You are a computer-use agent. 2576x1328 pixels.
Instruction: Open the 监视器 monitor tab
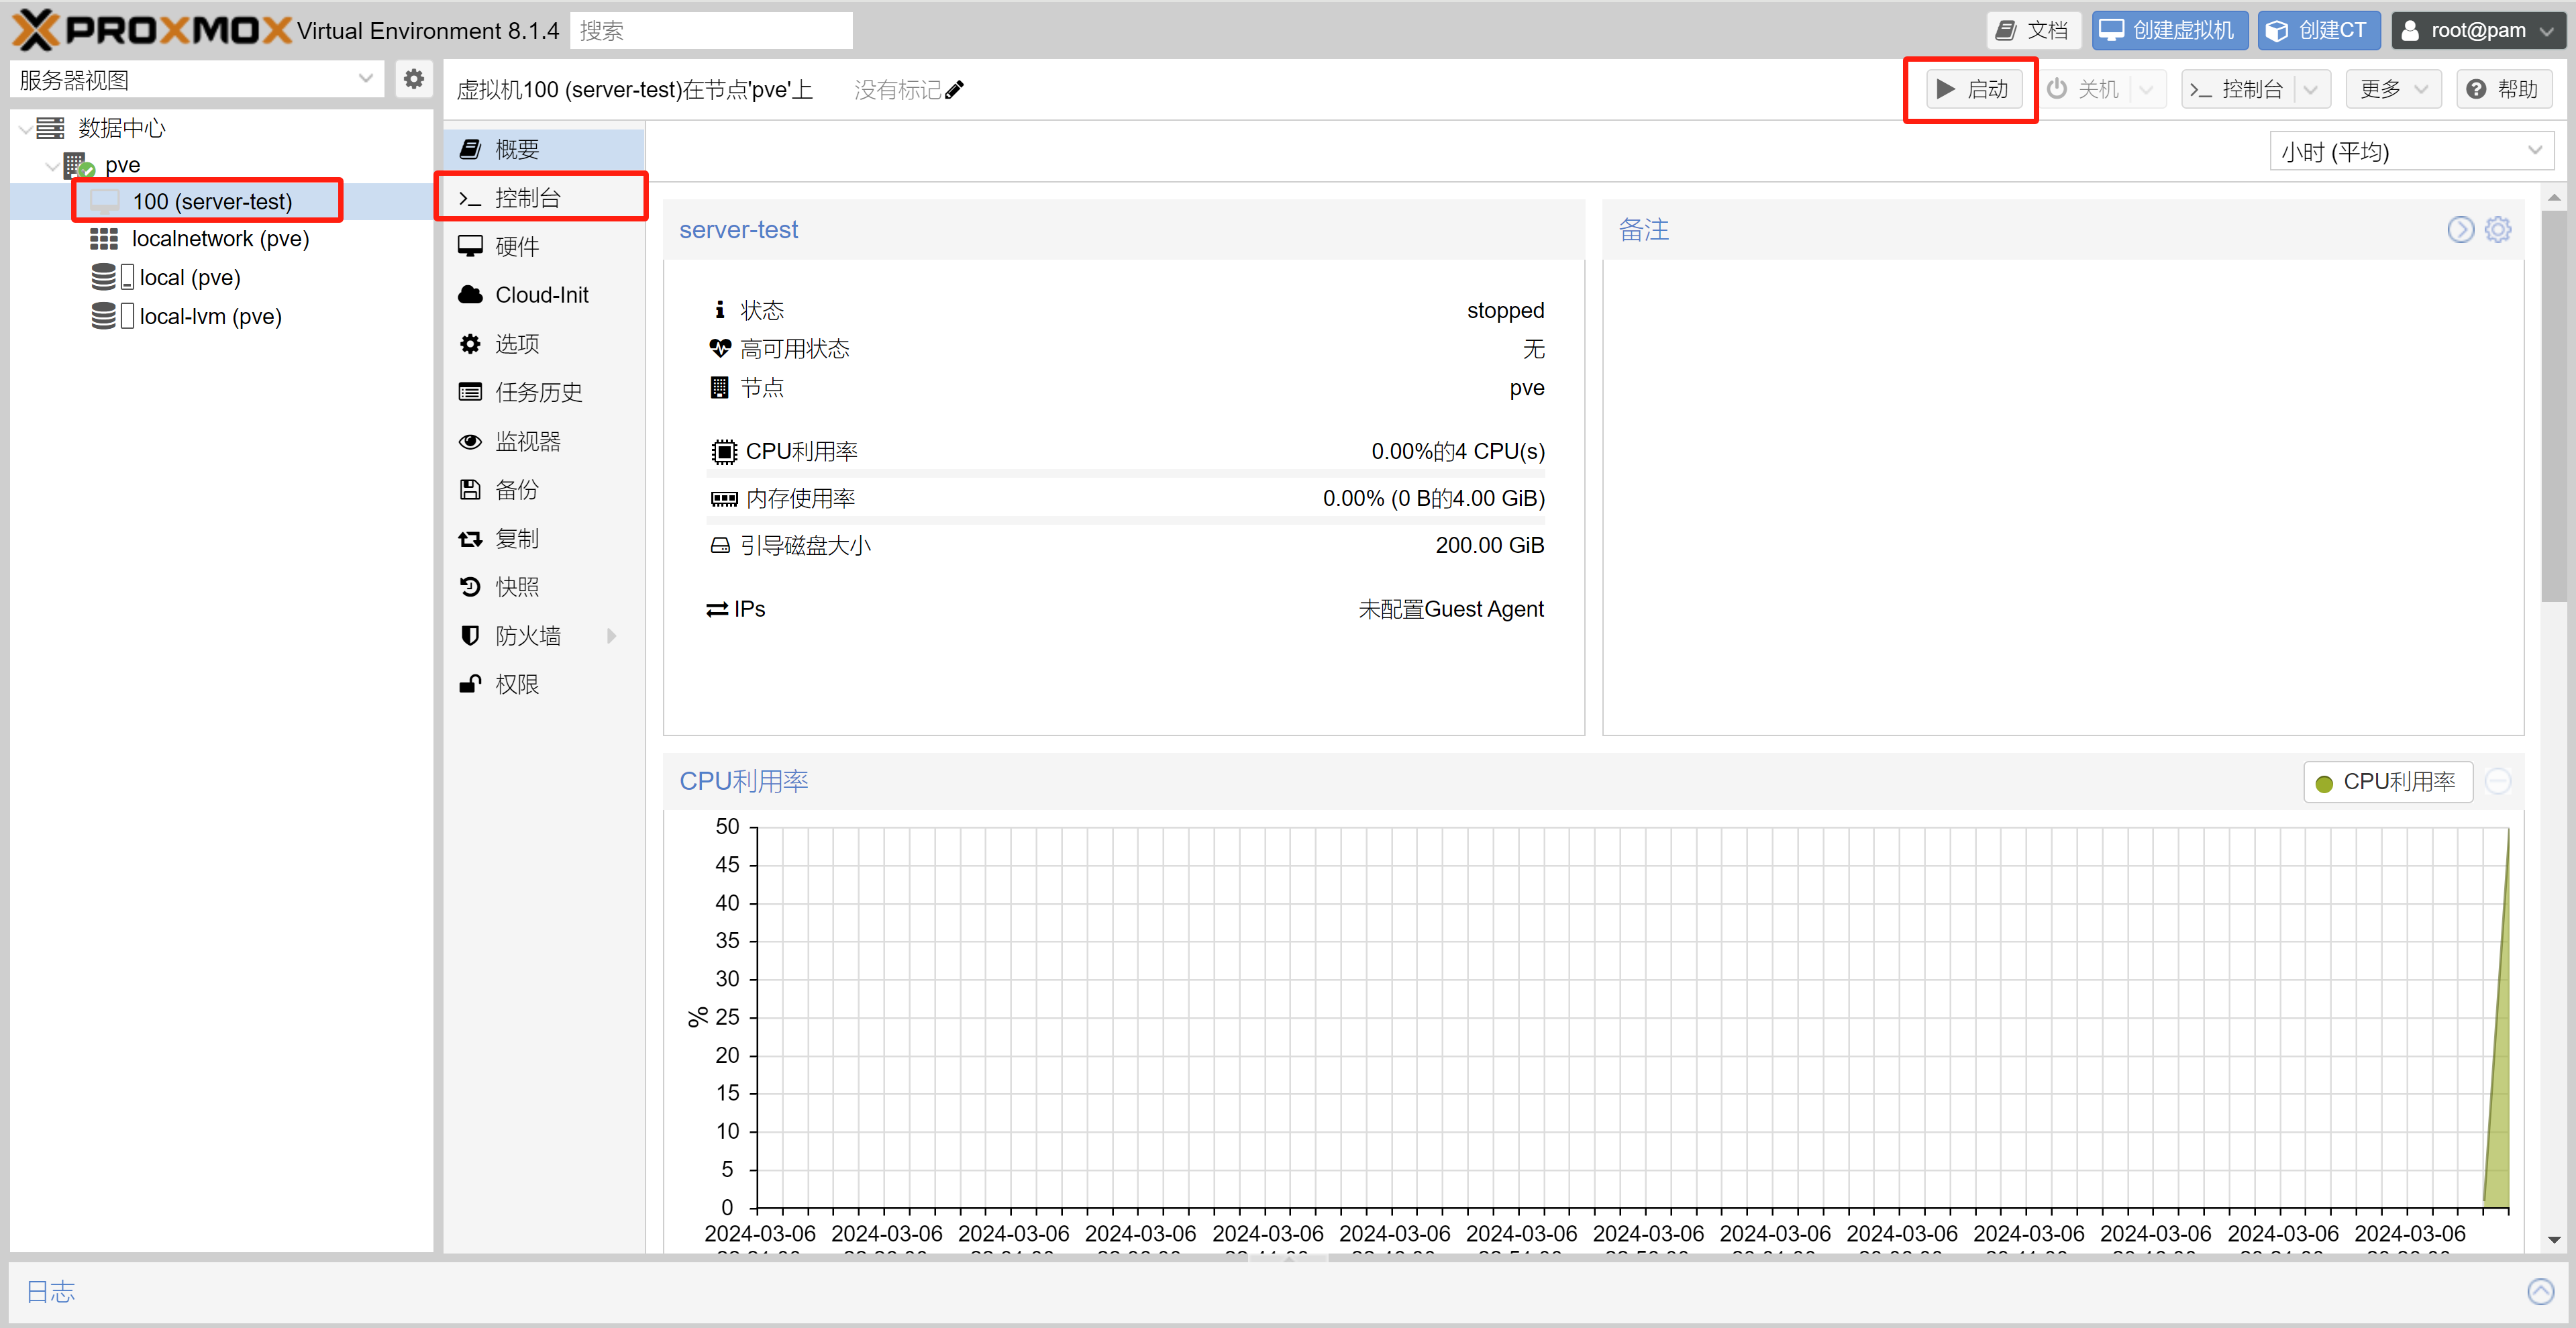[544, 441]
